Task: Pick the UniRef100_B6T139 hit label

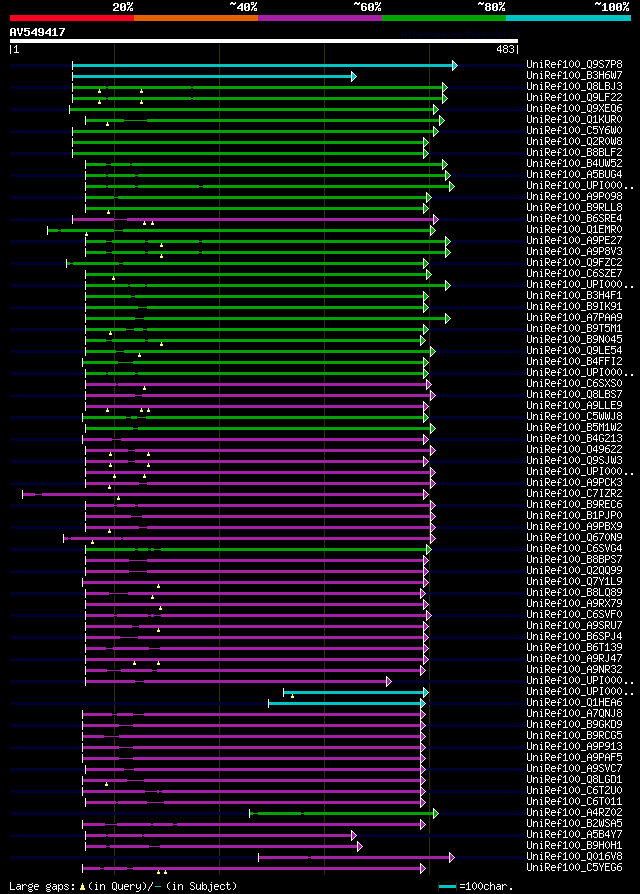Action: pyautogui.click(x=574, y=647)
